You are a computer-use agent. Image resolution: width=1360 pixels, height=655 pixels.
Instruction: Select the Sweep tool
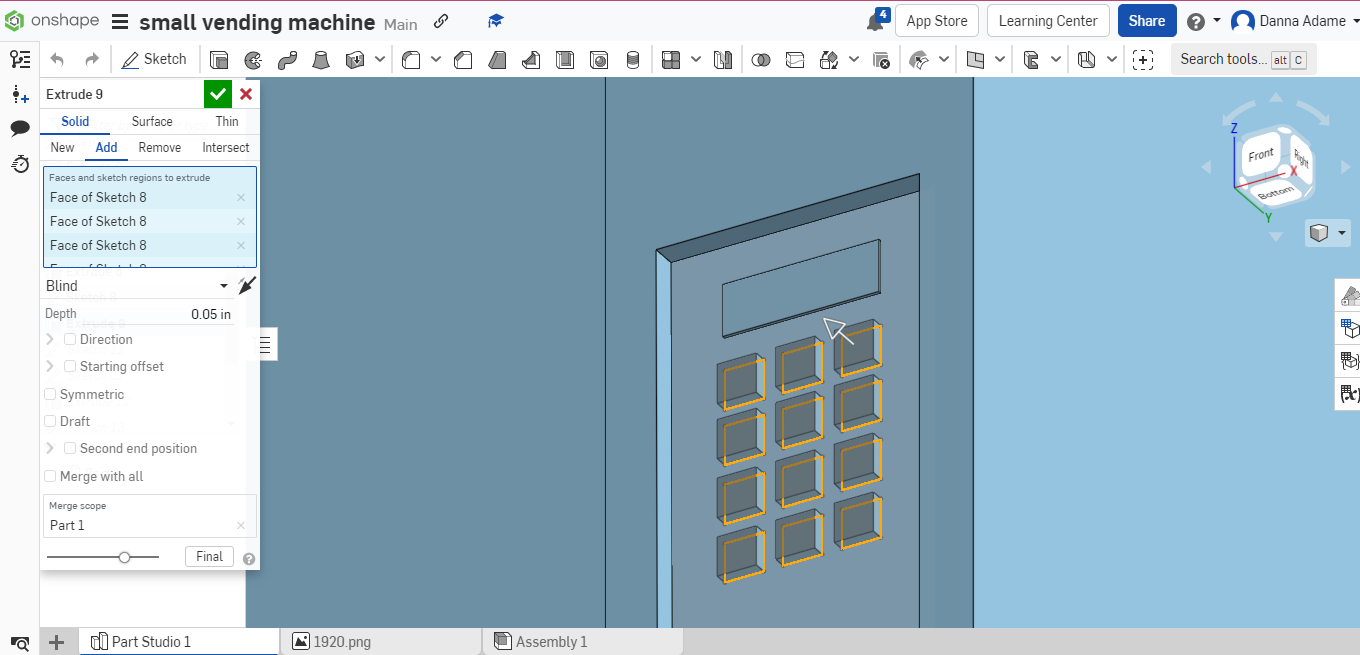coord(288,59)
